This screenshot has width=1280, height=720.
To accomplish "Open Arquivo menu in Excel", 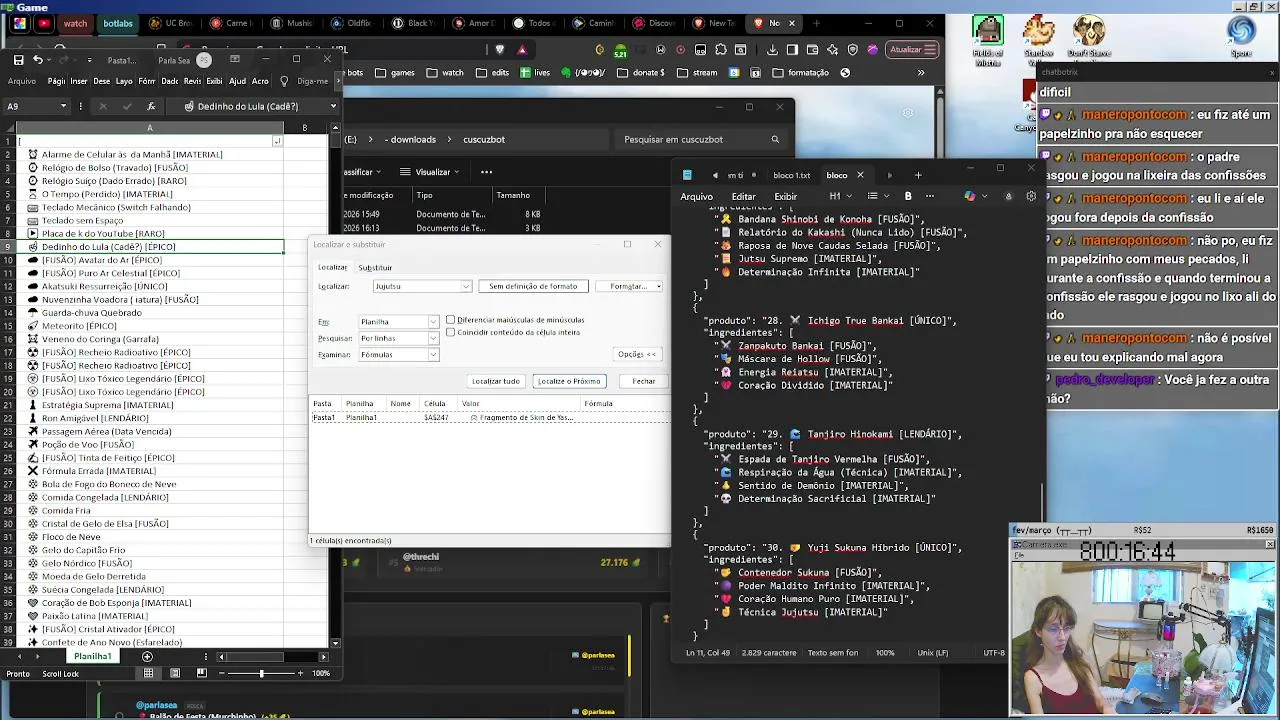I will (x=21, y=81).
